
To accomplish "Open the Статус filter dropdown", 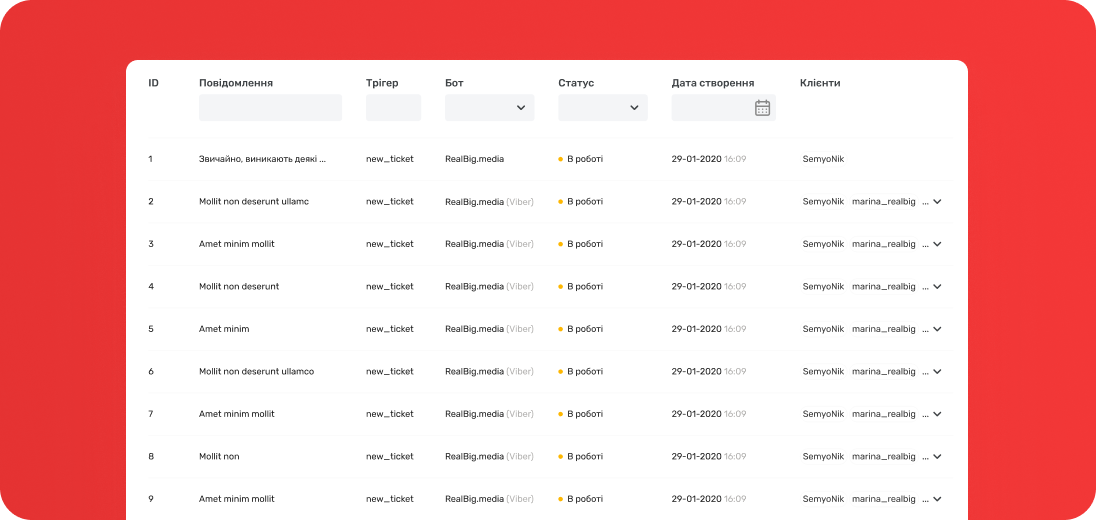I will 602,108.
